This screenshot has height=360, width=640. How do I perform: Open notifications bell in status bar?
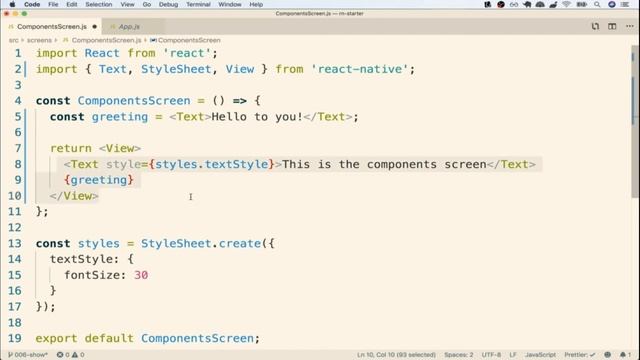[625, 355]
